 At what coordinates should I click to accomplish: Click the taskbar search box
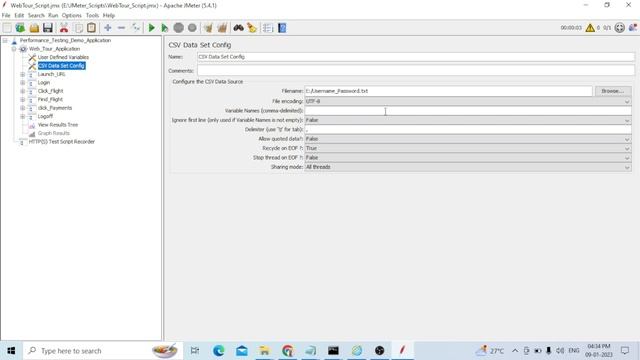point(102,351)
